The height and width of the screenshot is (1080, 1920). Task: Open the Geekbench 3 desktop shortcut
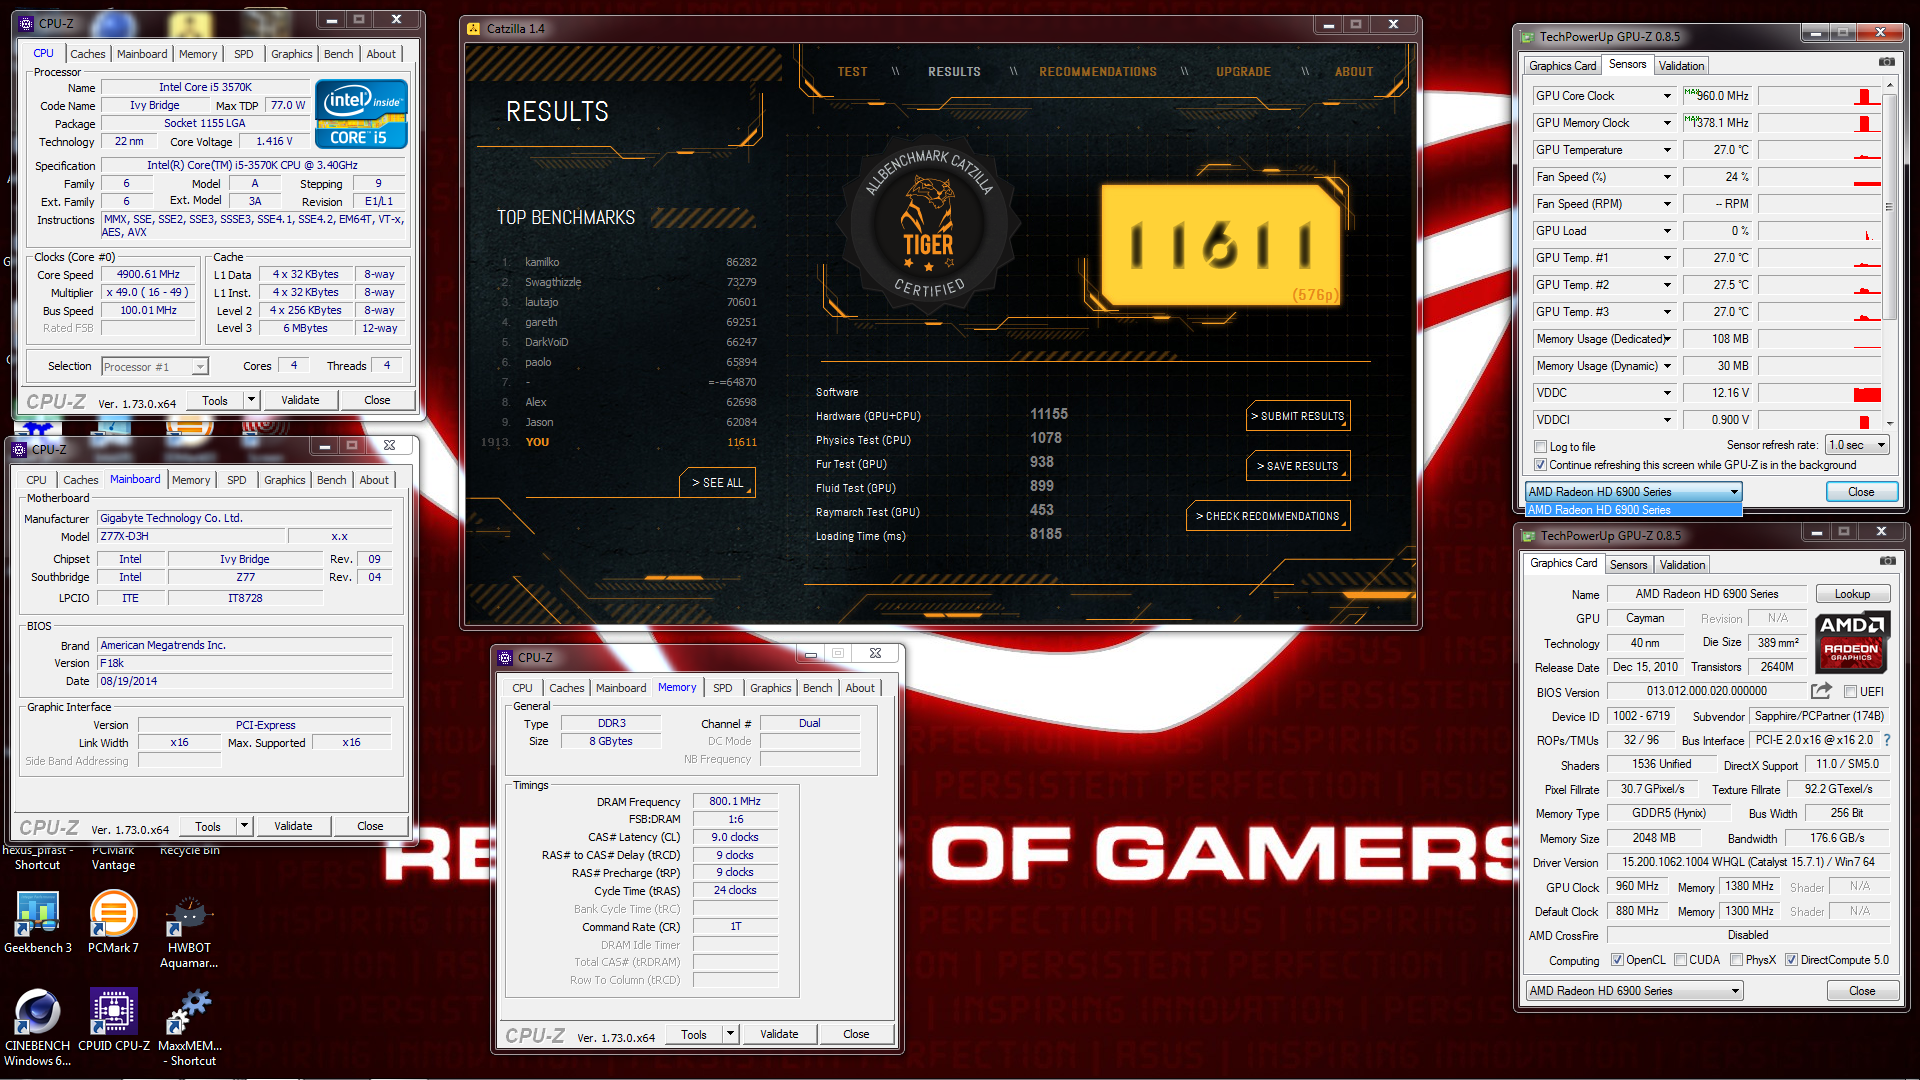(37, 921)
